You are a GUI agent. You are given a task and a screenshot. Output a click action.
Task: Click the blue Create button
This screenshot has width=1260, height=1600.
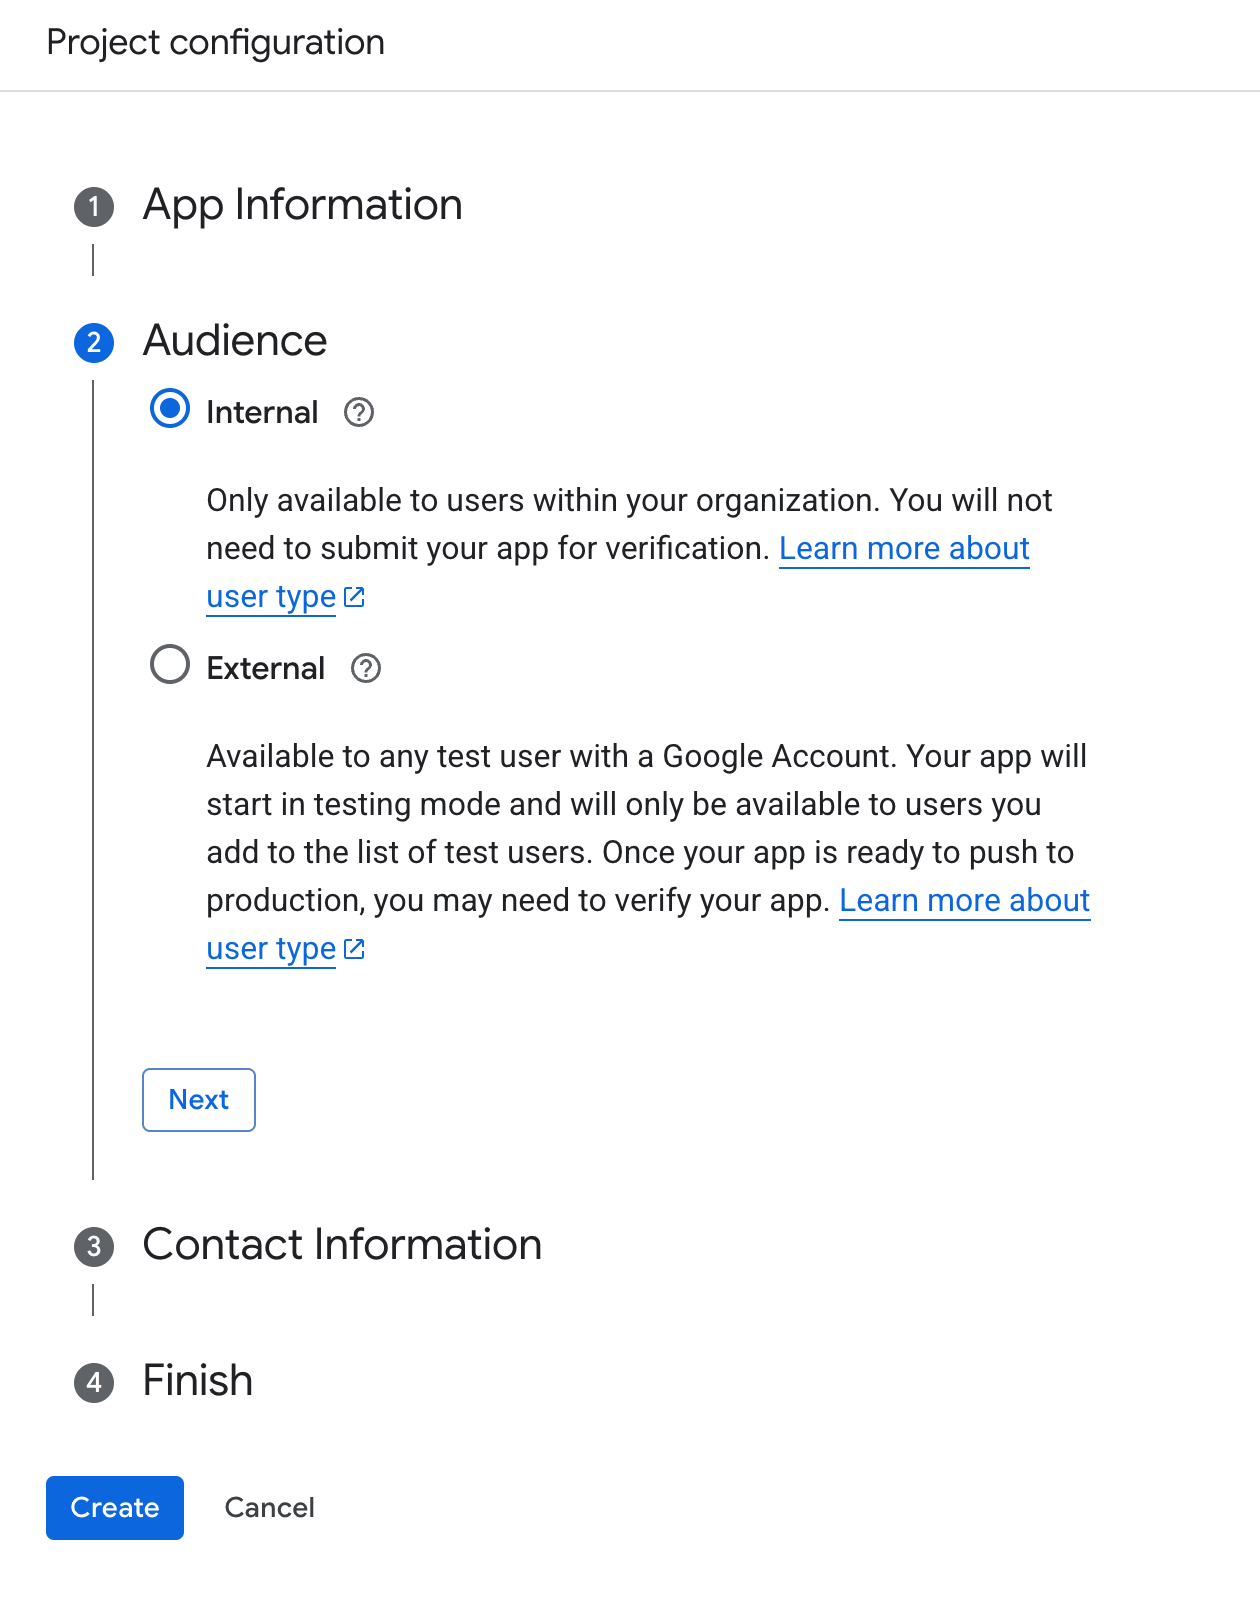[x=115, y=1508]
